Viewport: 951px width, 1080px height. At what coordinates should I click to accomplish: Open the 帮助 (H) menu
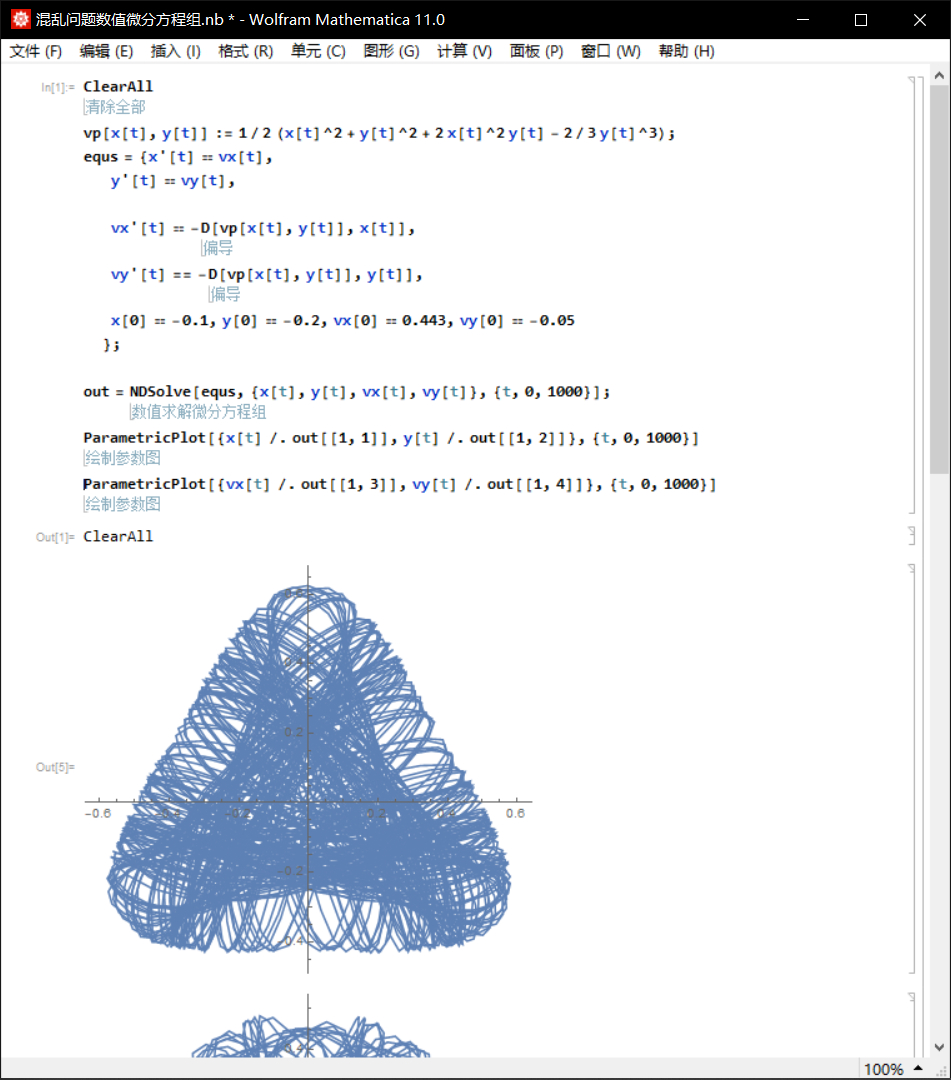click(686, 52)
